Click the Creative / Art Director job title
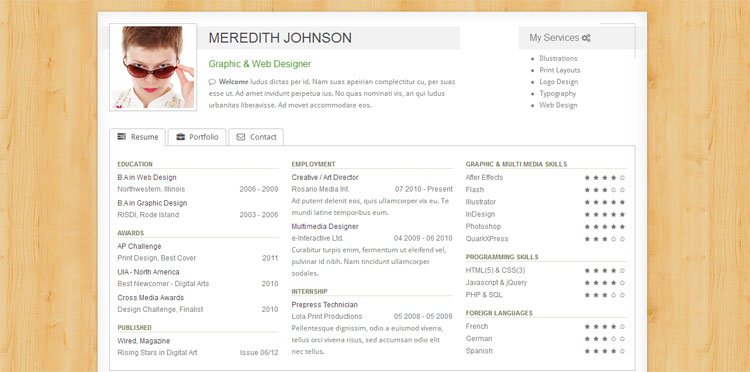Image resolution: width=750 pixels, height=372 pixels. (325, 177)
